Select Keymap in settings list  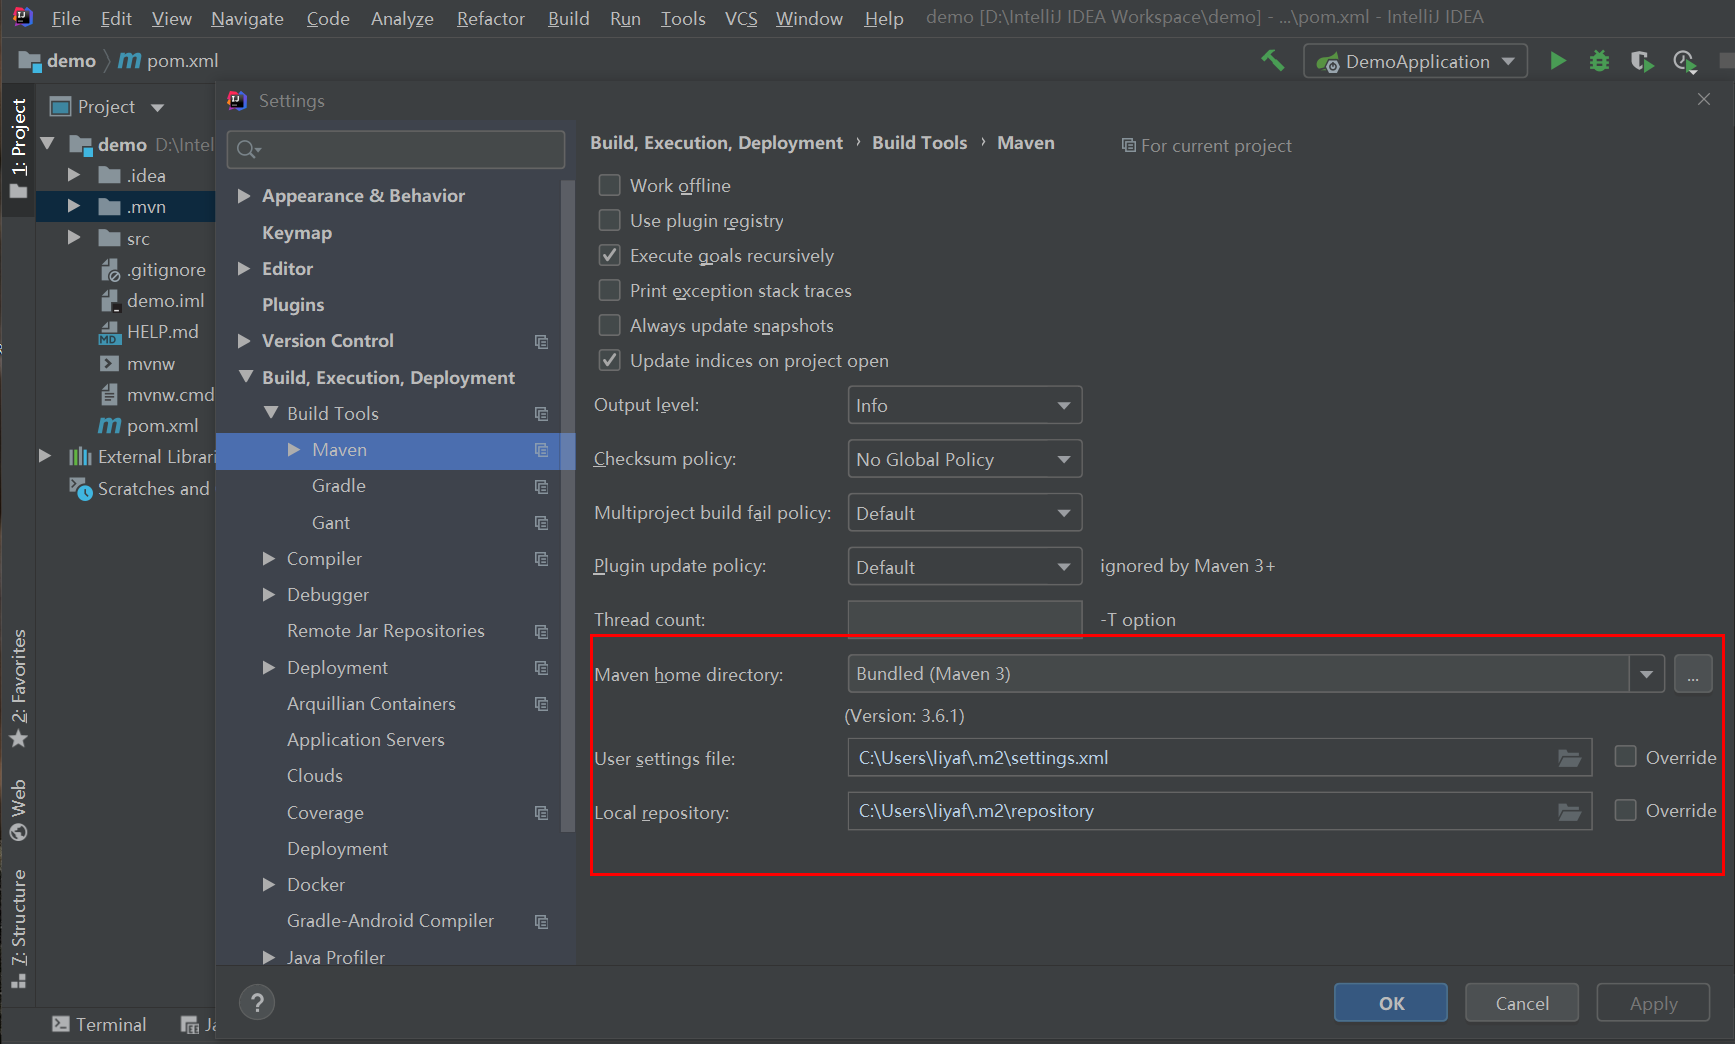click(x=296, y=232)
